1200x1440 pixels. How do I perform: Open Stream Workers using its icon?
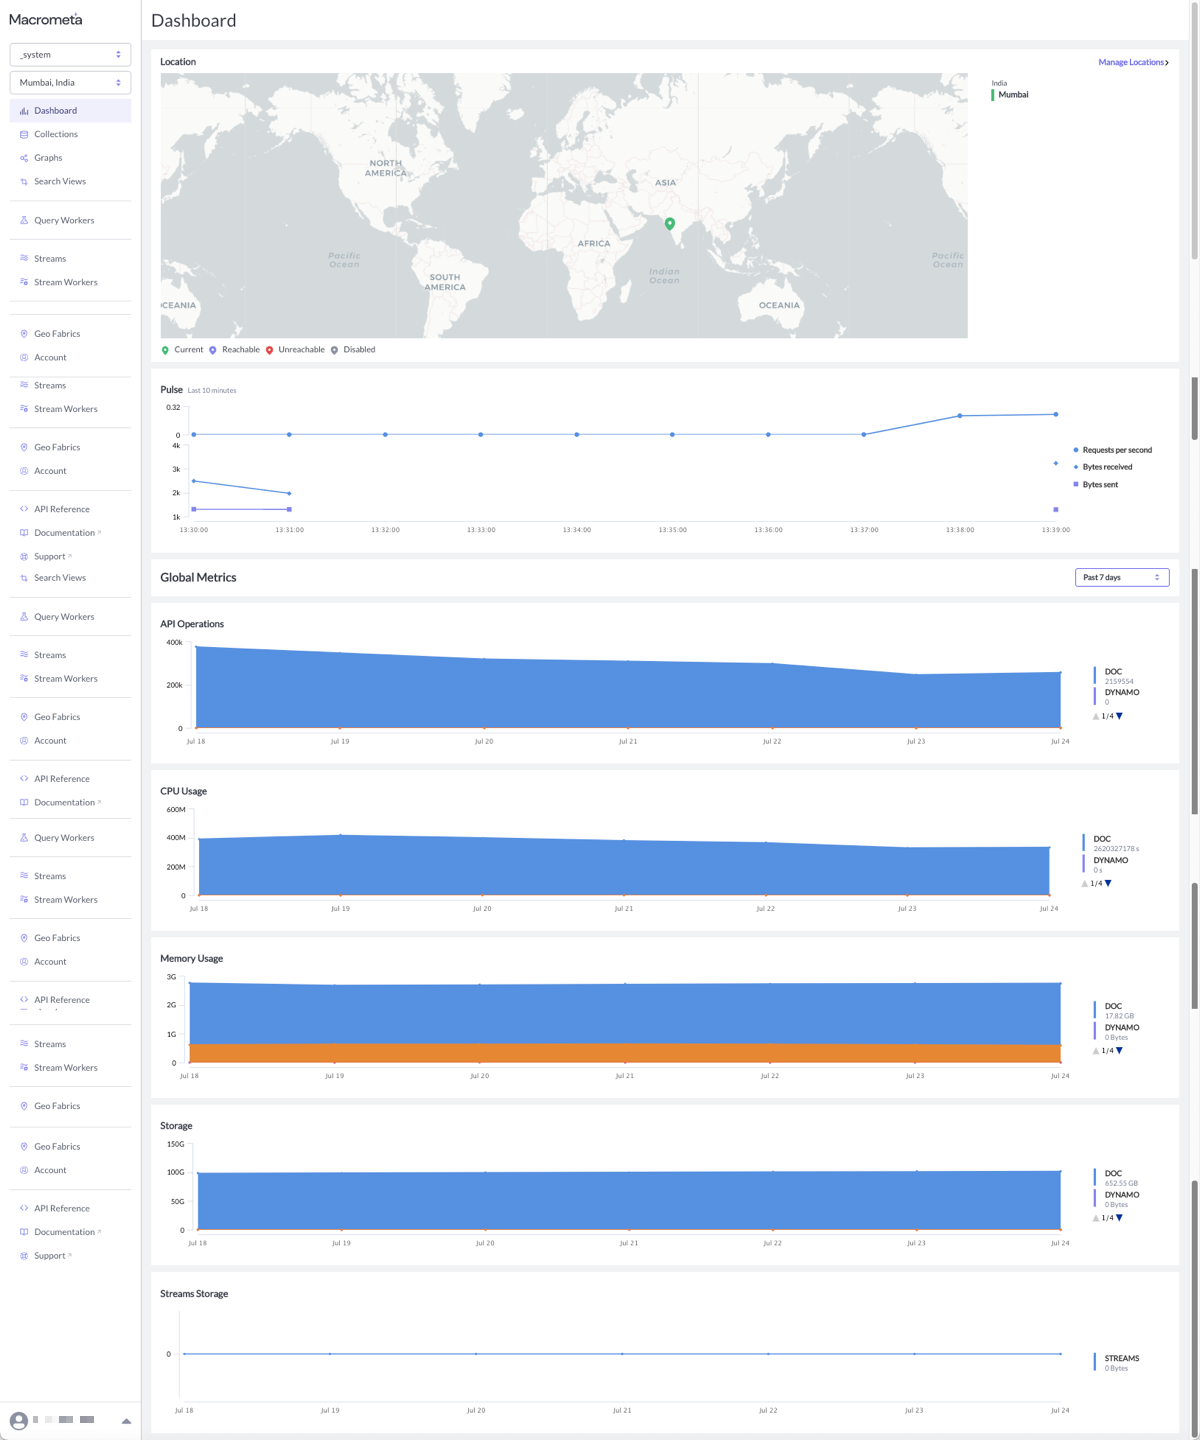24,282
